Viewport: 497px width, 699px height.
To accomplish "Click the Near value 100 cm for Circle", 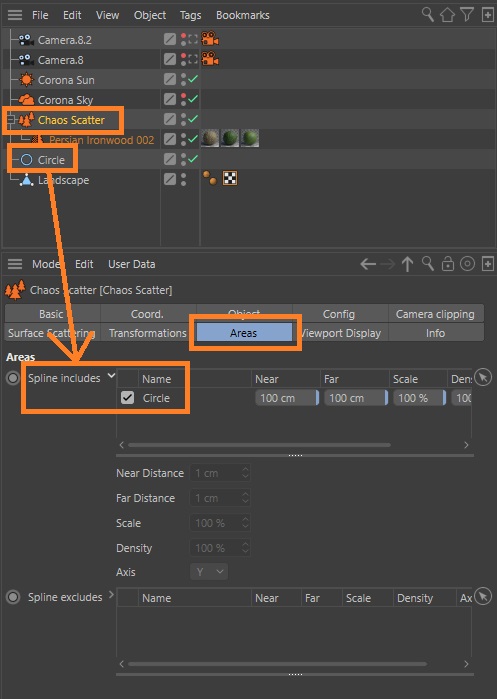I will [287, 398].
